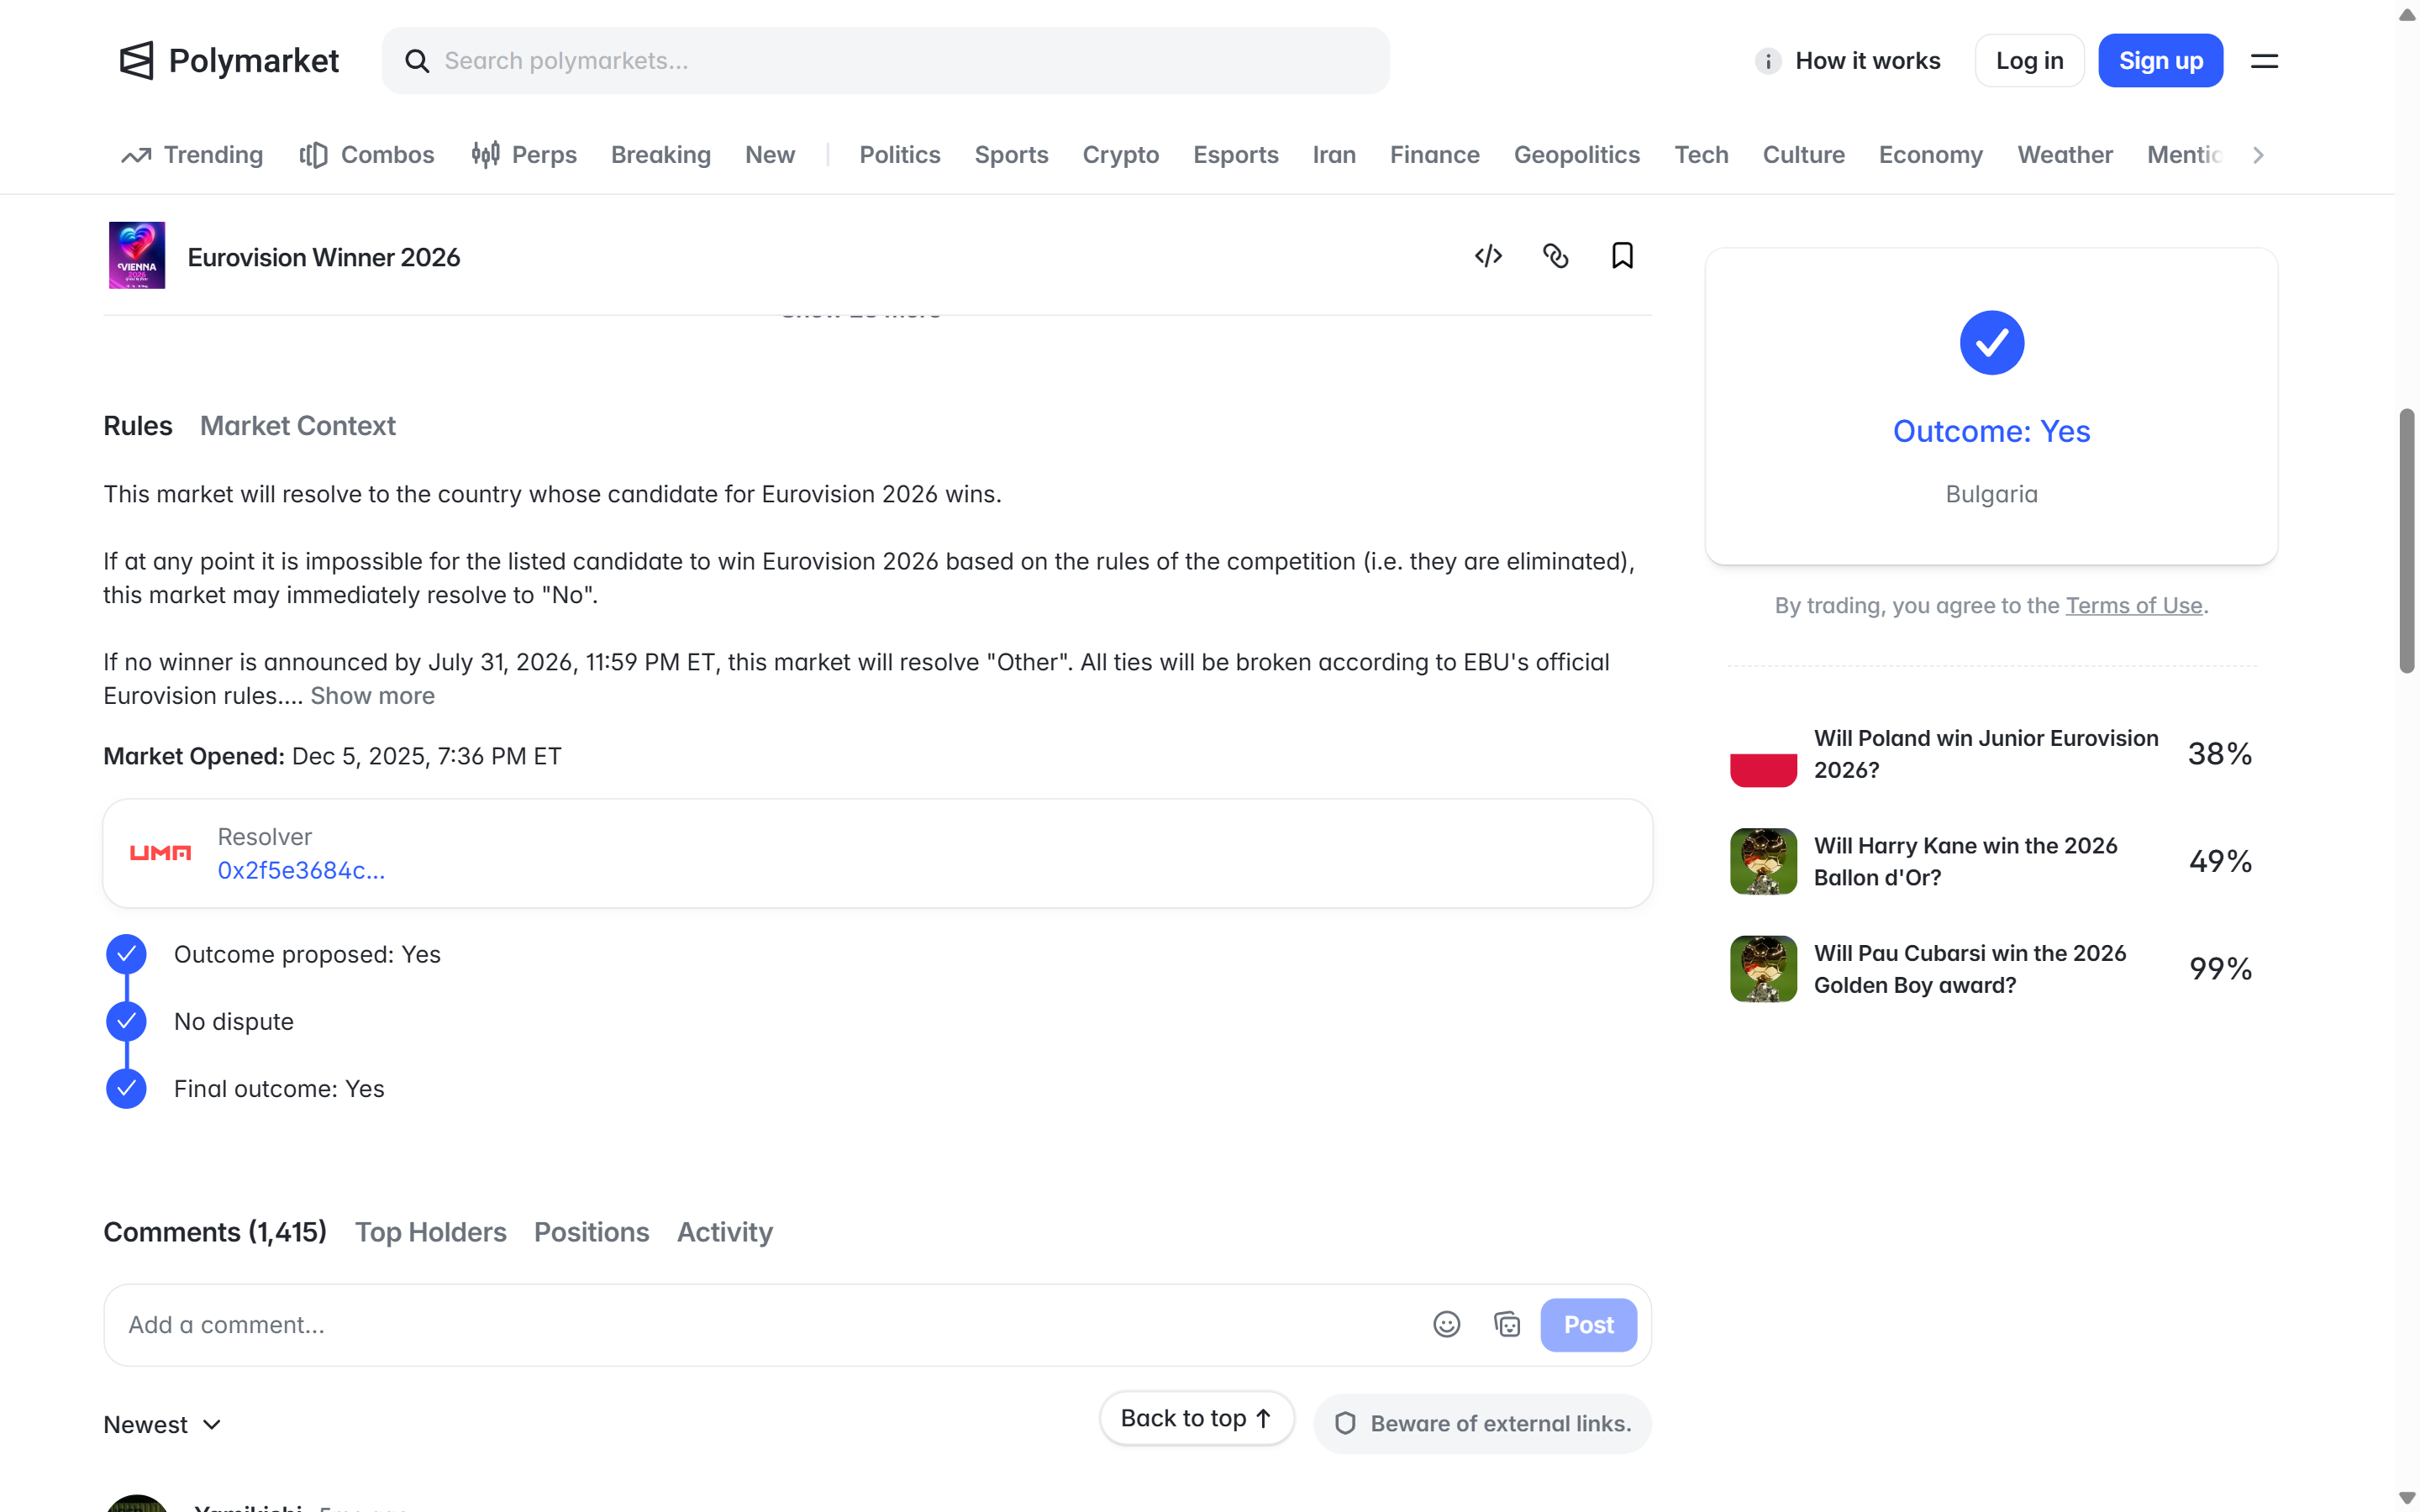Image resolution: width=2420 pixels, height=1512 pixels.
Task: Open the hamburger menu icon
Action: [x=2264, y=61]
